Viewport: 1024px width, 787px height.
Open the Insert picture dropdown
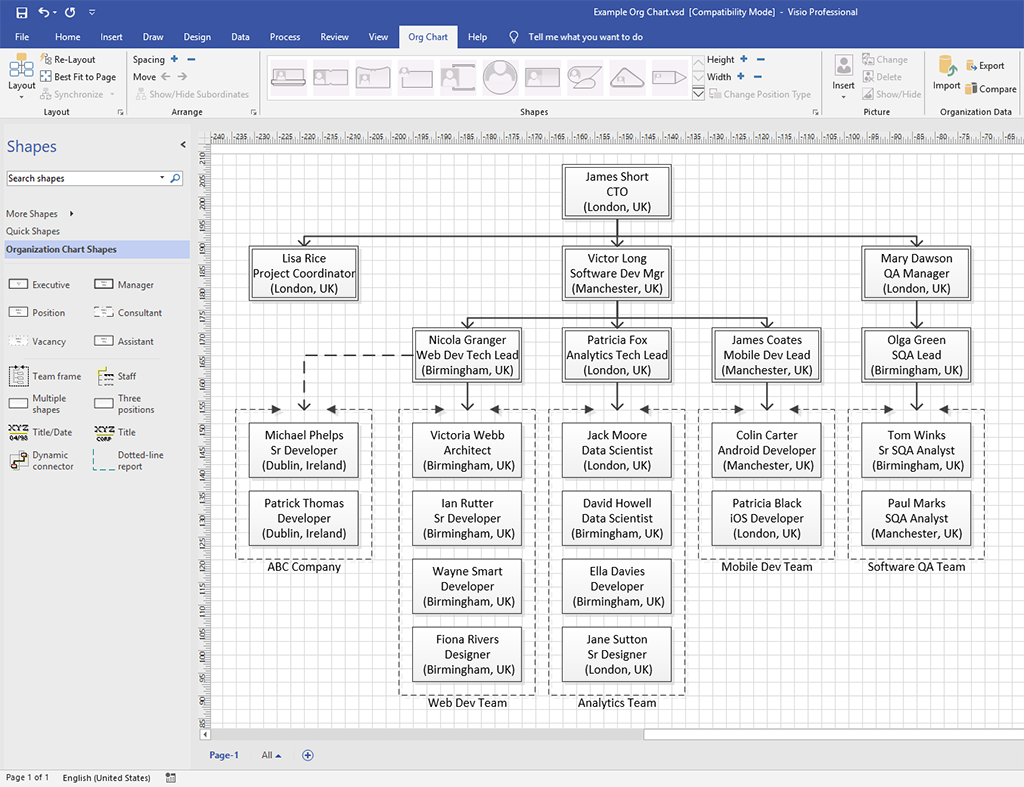(x=843, y=76)
